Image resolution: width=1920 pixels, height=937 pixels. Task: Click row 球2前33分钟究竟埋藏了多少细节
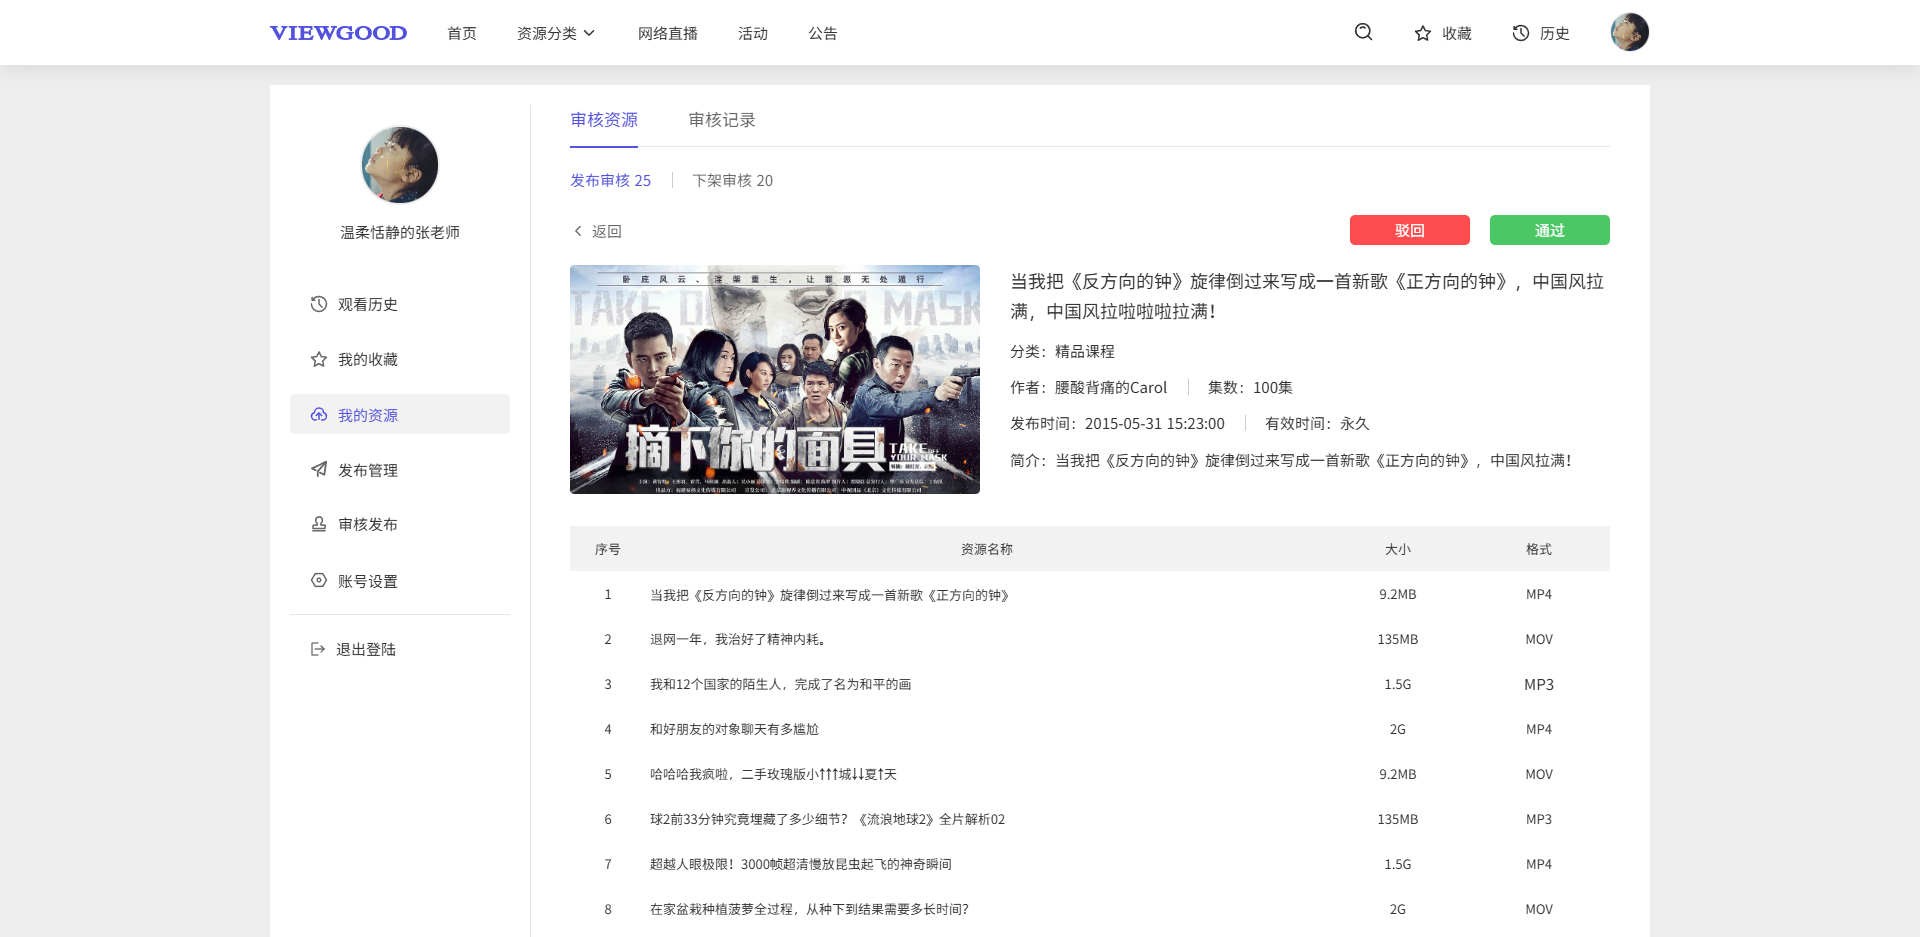click(1090, 819)
